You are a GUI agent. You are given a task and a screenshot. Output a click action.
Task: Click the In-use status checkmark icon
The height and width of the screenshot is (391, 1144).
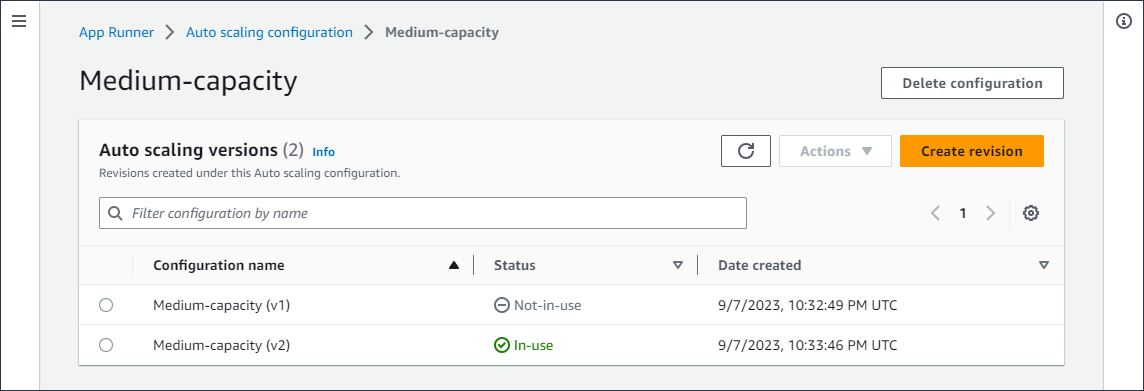501,345
